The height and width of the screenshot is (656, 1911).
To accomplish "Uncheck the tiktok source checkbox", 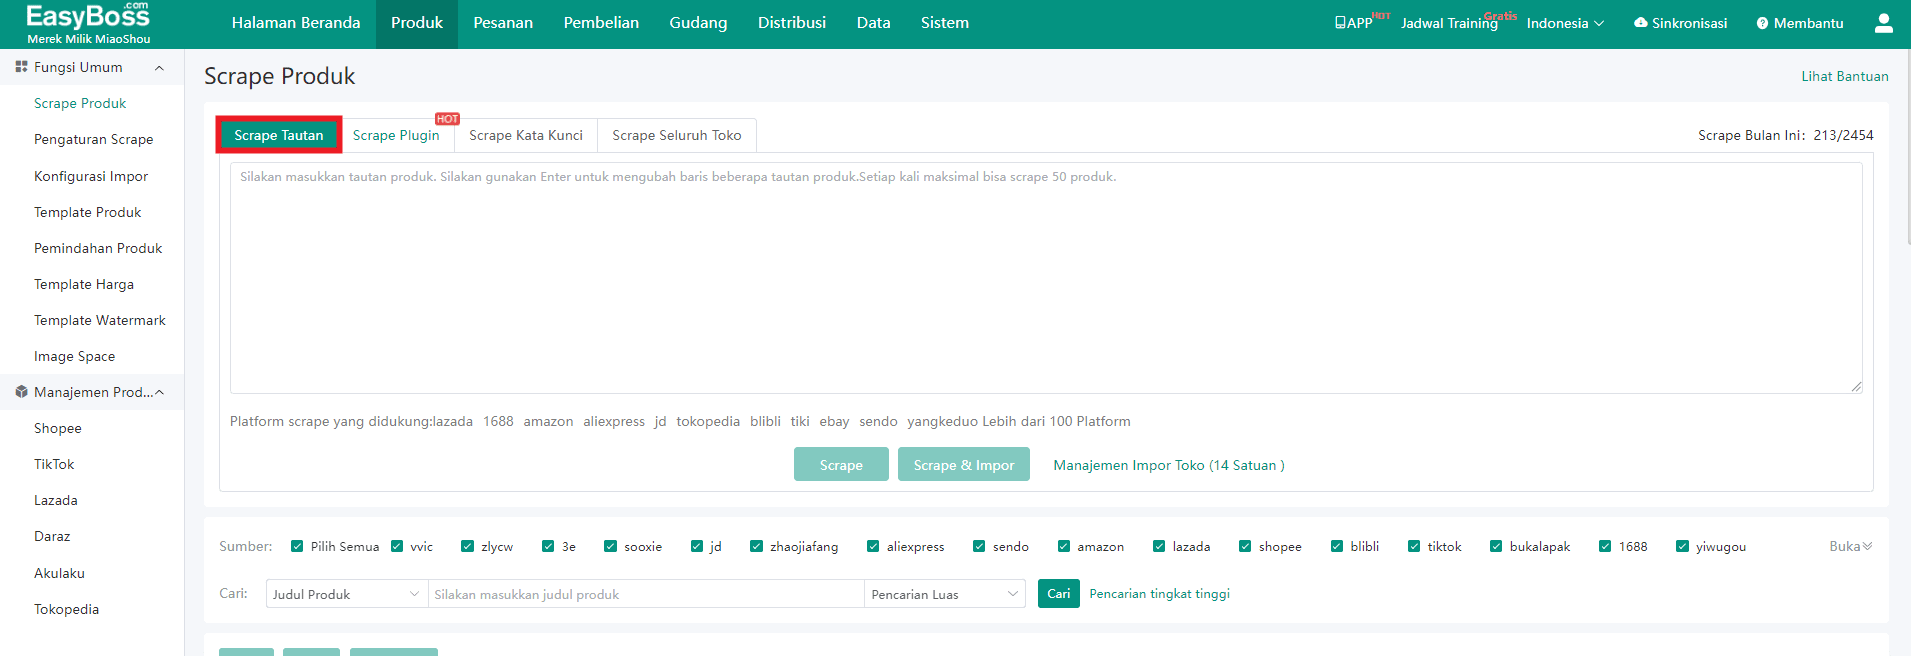I will coord(1414,546).
